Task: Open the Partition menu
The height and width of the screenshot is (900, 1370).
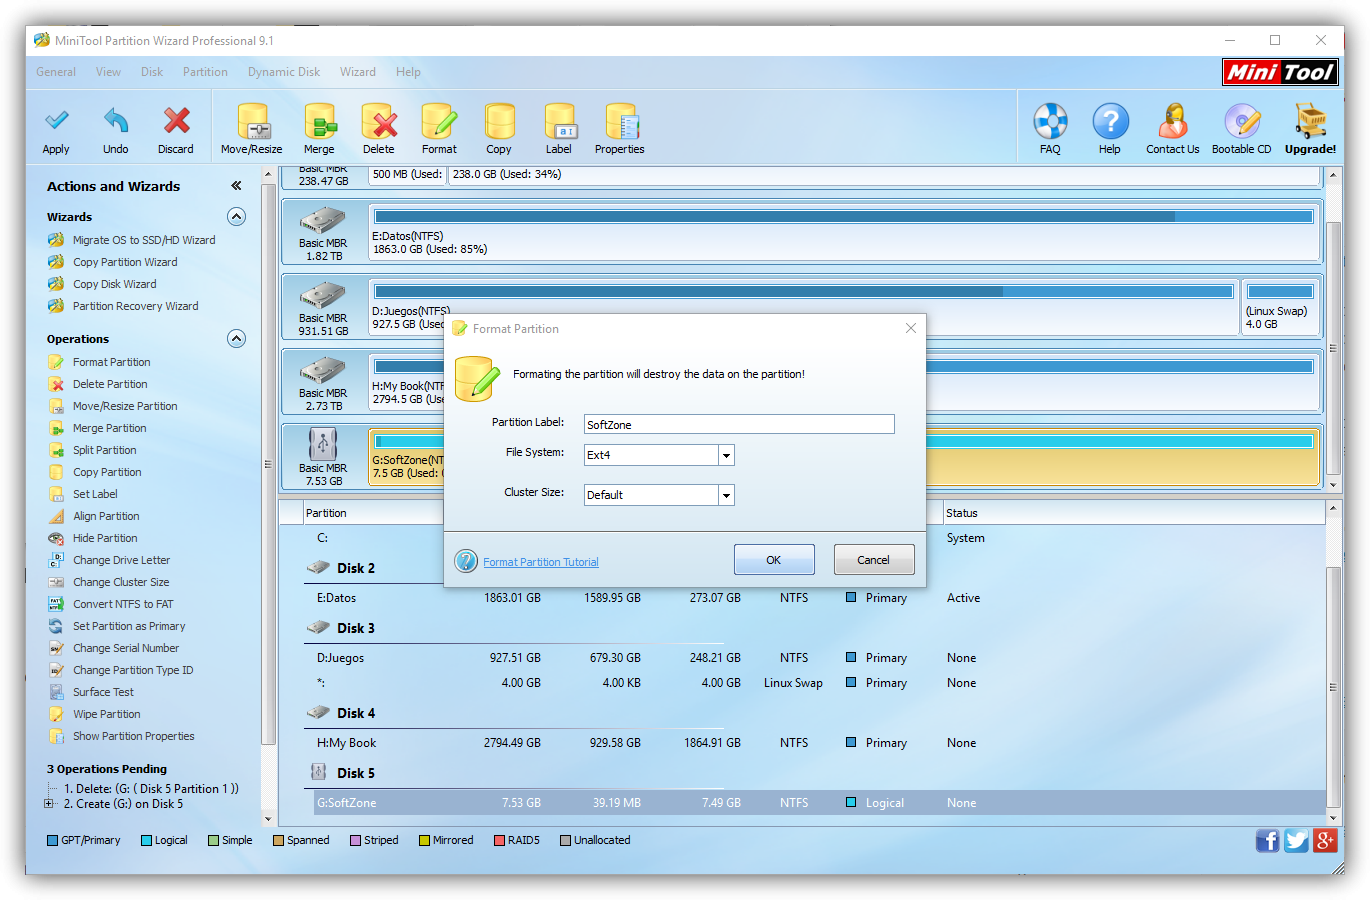Action: coord(205,72)
